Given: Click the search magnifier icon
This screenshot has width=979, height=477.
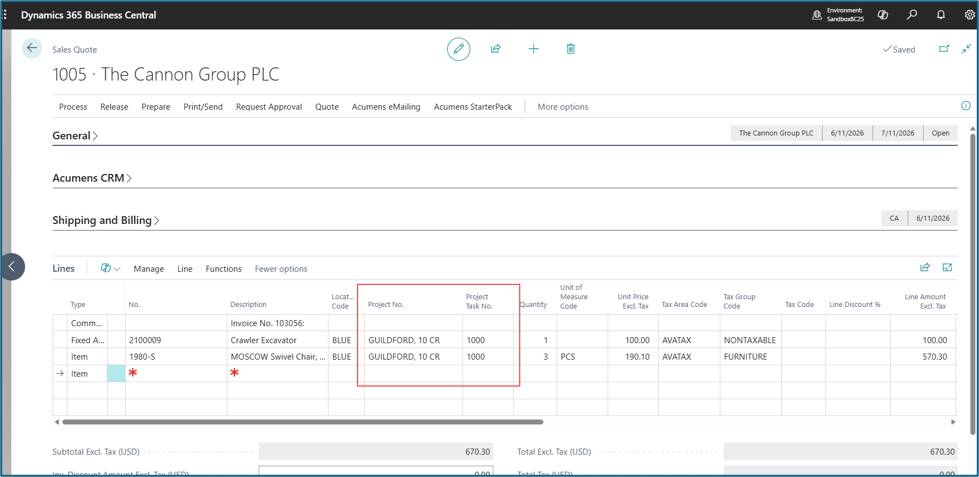Looking at the screenshot, I should click(912, 15).
